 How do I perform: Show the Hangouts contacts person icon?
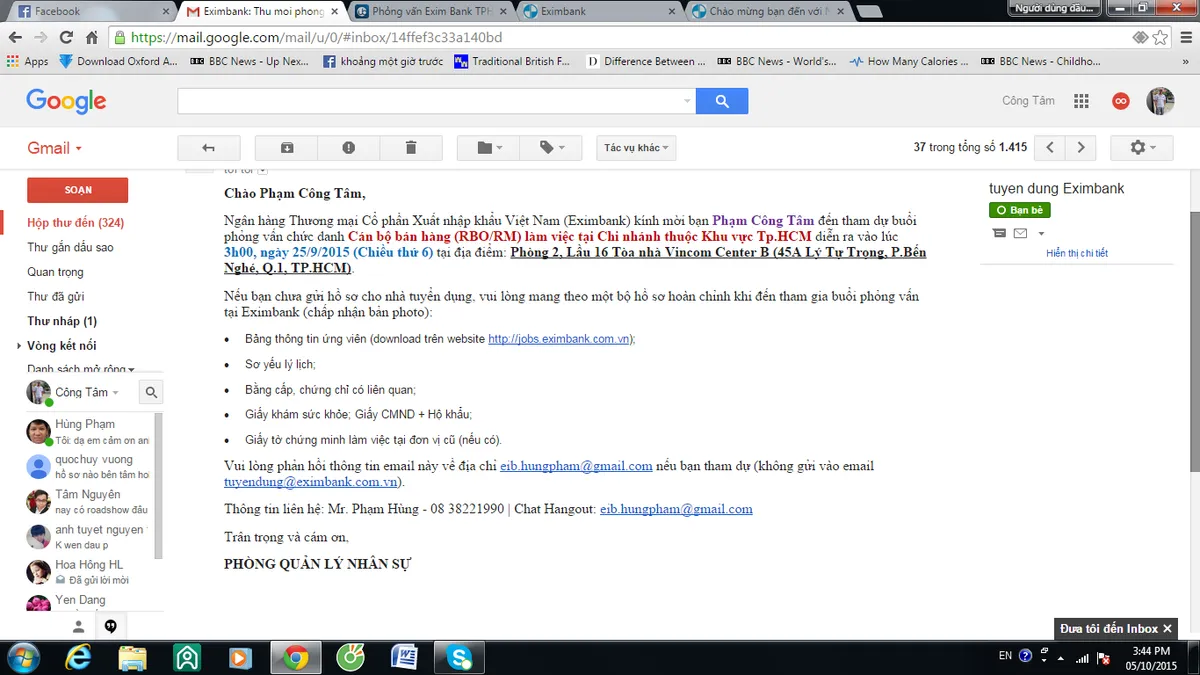(78, 626)
